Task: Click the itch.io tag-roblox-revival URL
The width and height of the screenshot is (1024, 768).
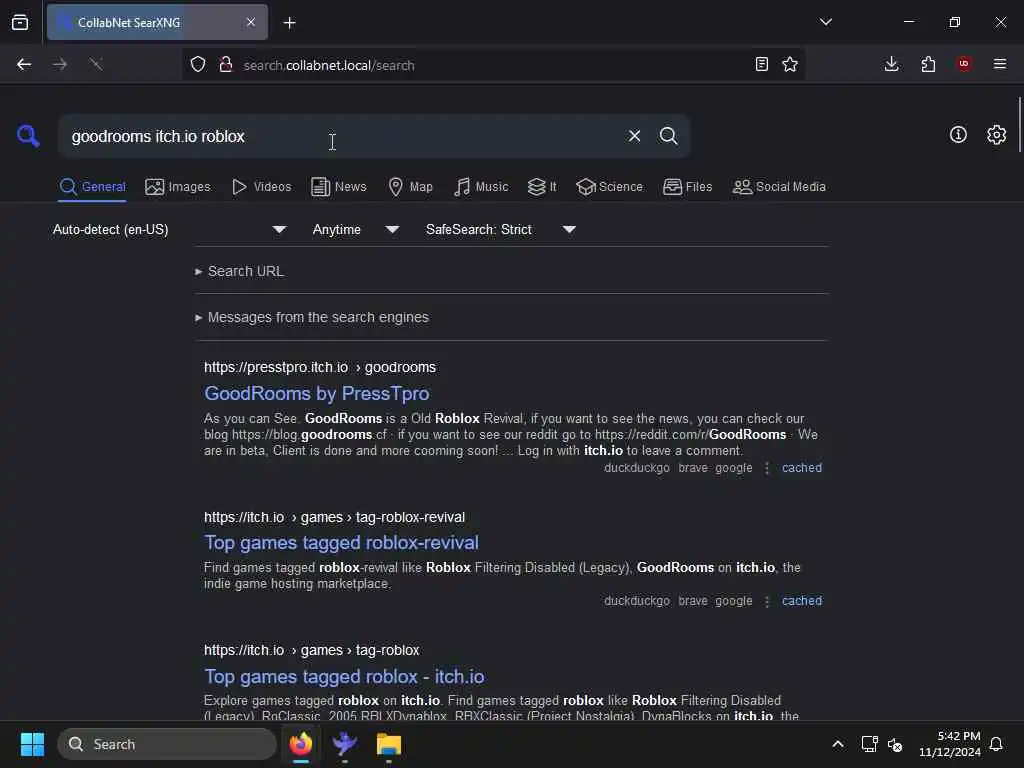Action: pos(334,517)
